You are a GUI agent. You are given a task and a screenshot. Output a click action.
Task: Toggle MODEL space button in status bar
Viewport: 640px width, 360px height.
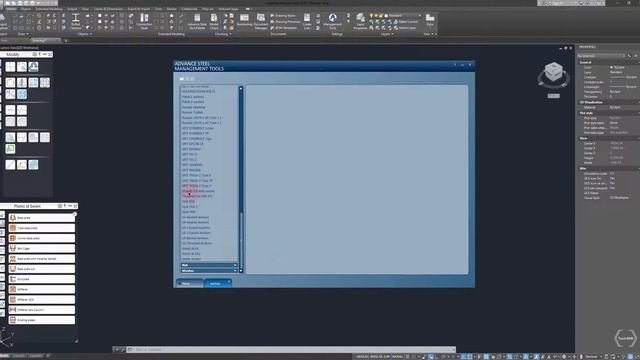pos(397,357)
